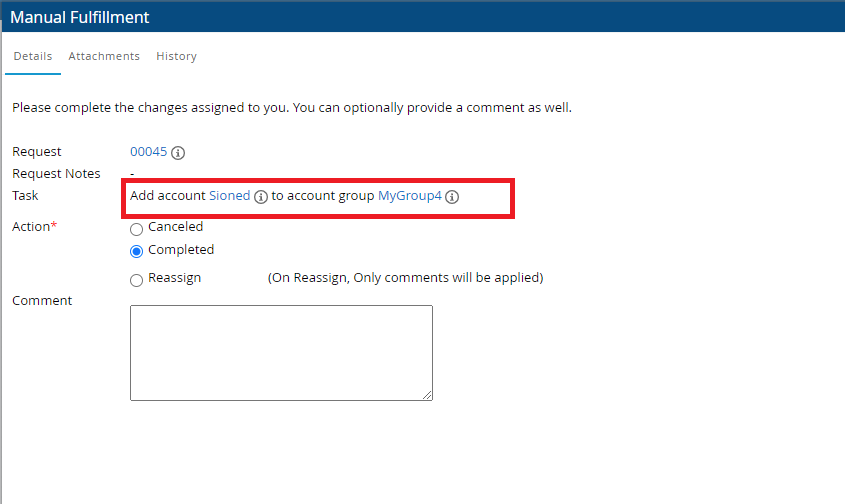This screenshot has height=504, width=845.
Task: Select the Canceled radio button
Action: coord(137,229)
